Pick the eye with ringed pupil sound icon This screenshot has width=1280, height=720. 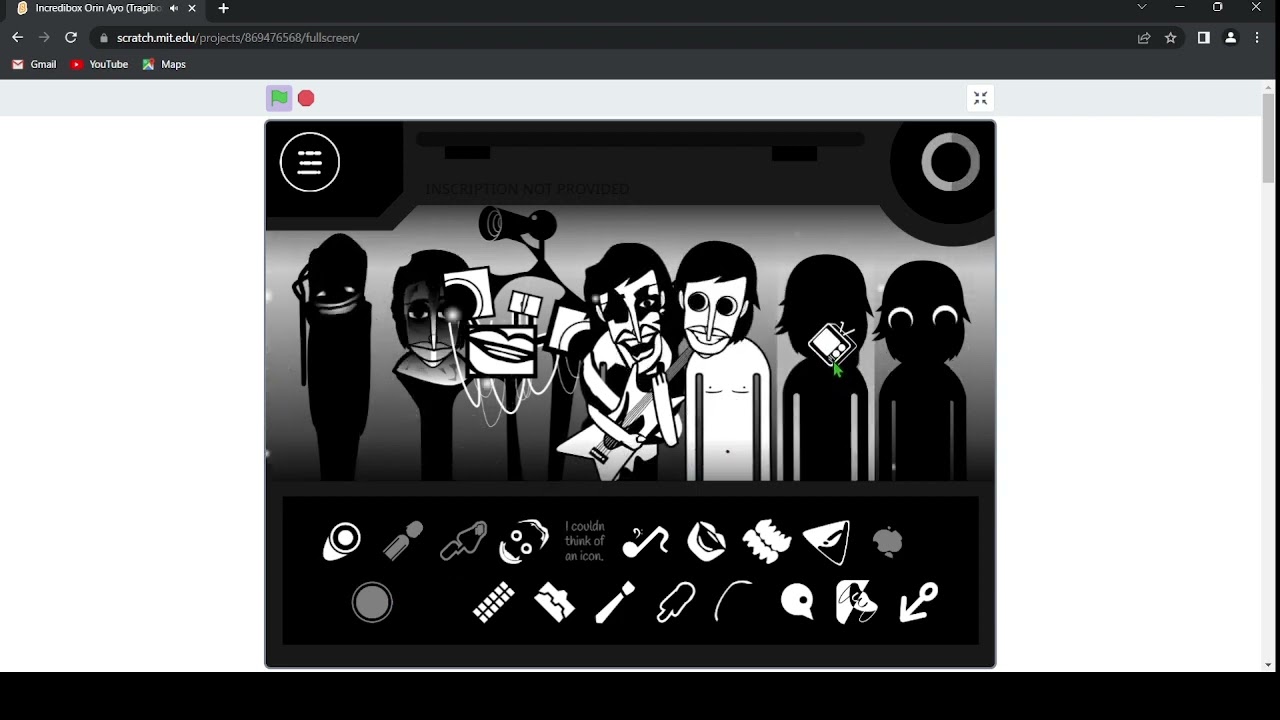coord(342,541)
